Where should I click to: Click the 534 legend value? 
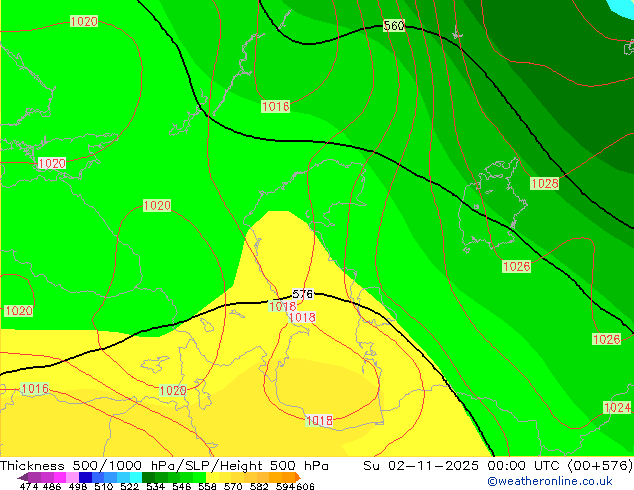(155, 486)
